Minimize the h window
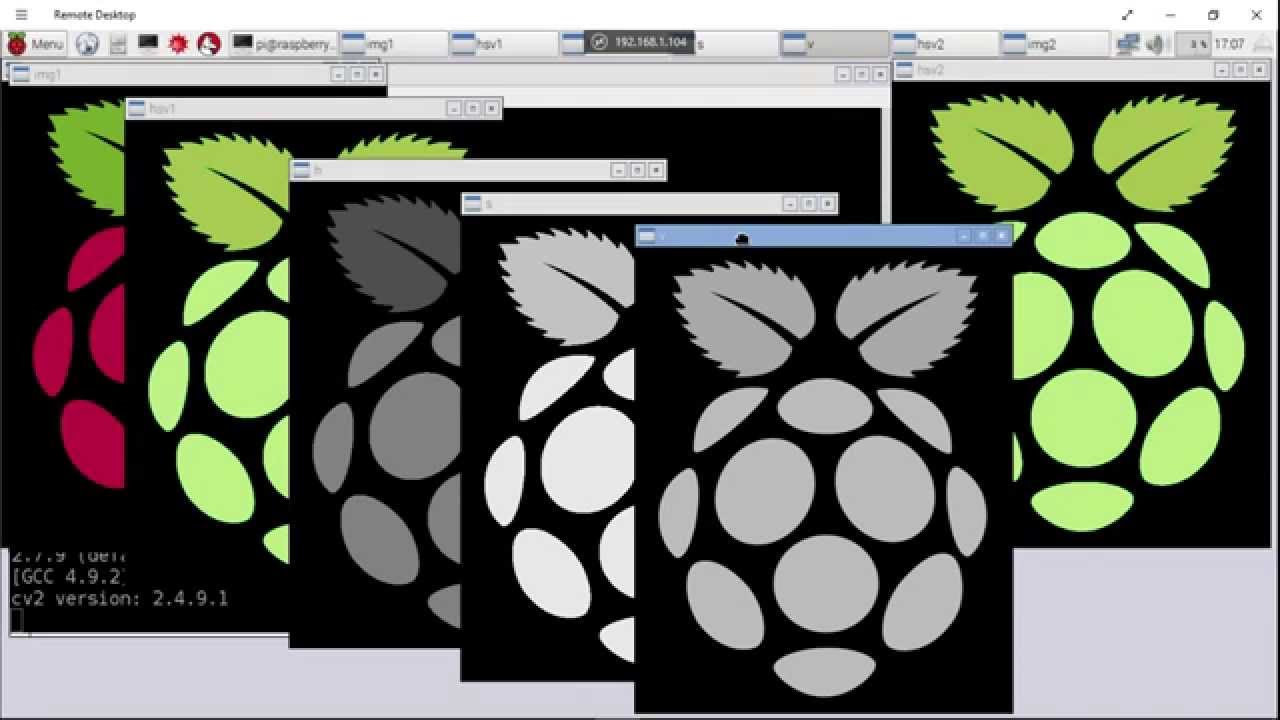The image size is (1280, 720). pos(618,170)
